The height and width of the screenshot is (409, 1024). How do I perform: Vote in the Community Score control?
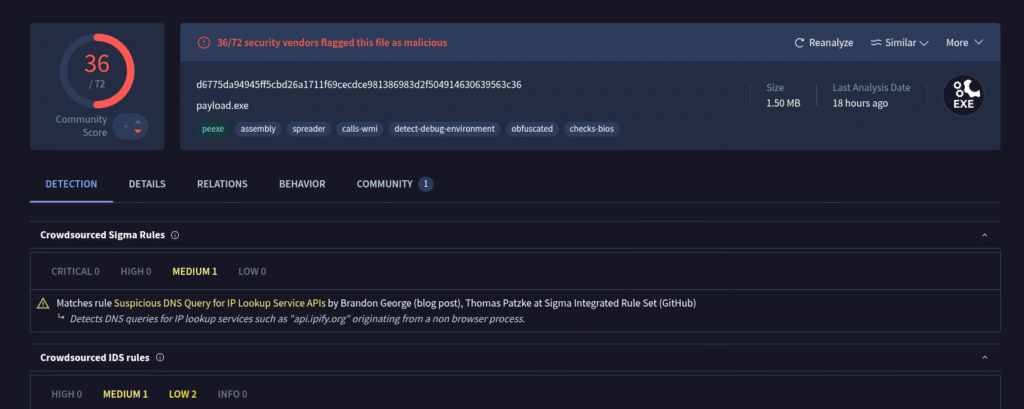tap(130, 126)
